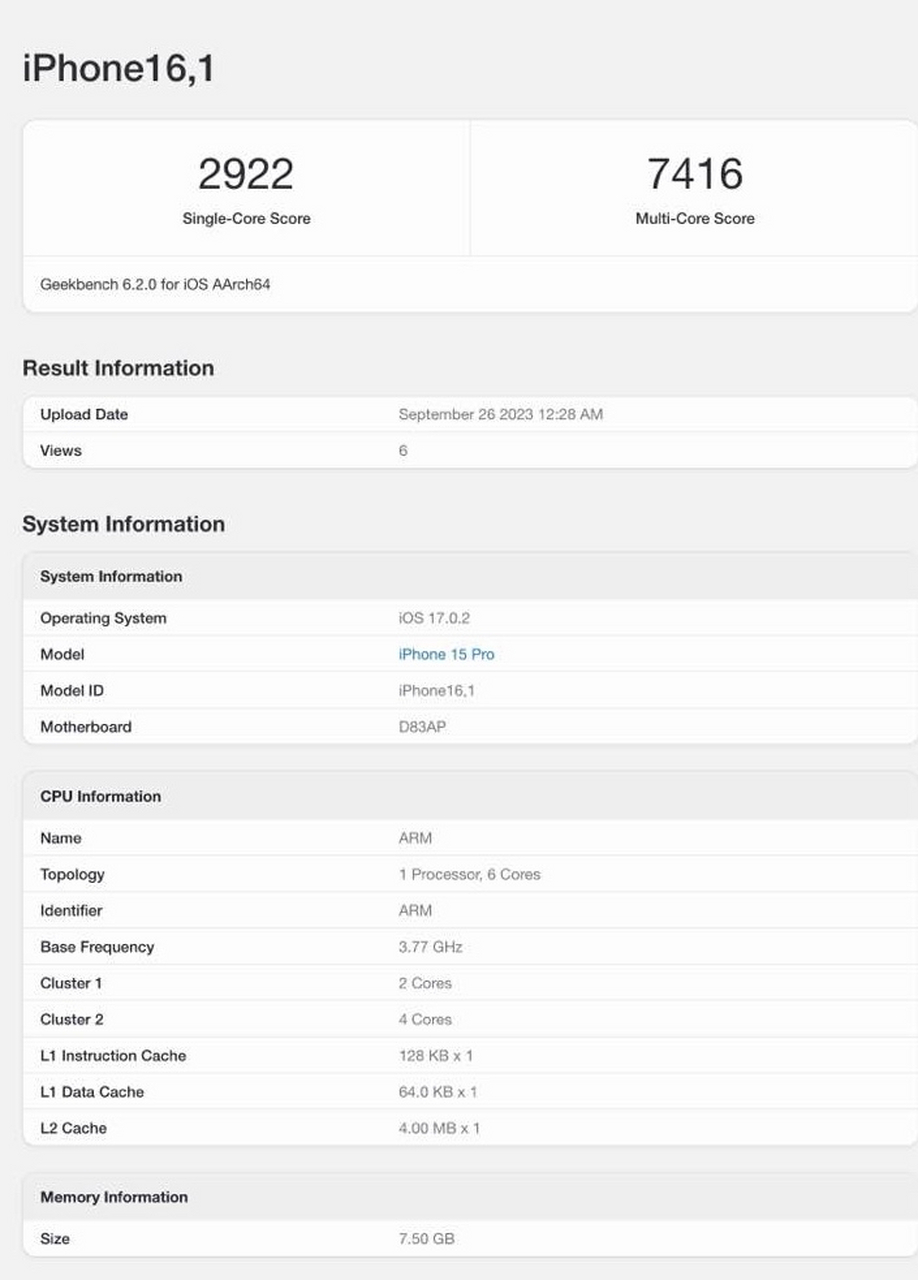Viewport: 918px width, 1280px height.
Task: Click the Result Information heading
Action: coord(118,368)
